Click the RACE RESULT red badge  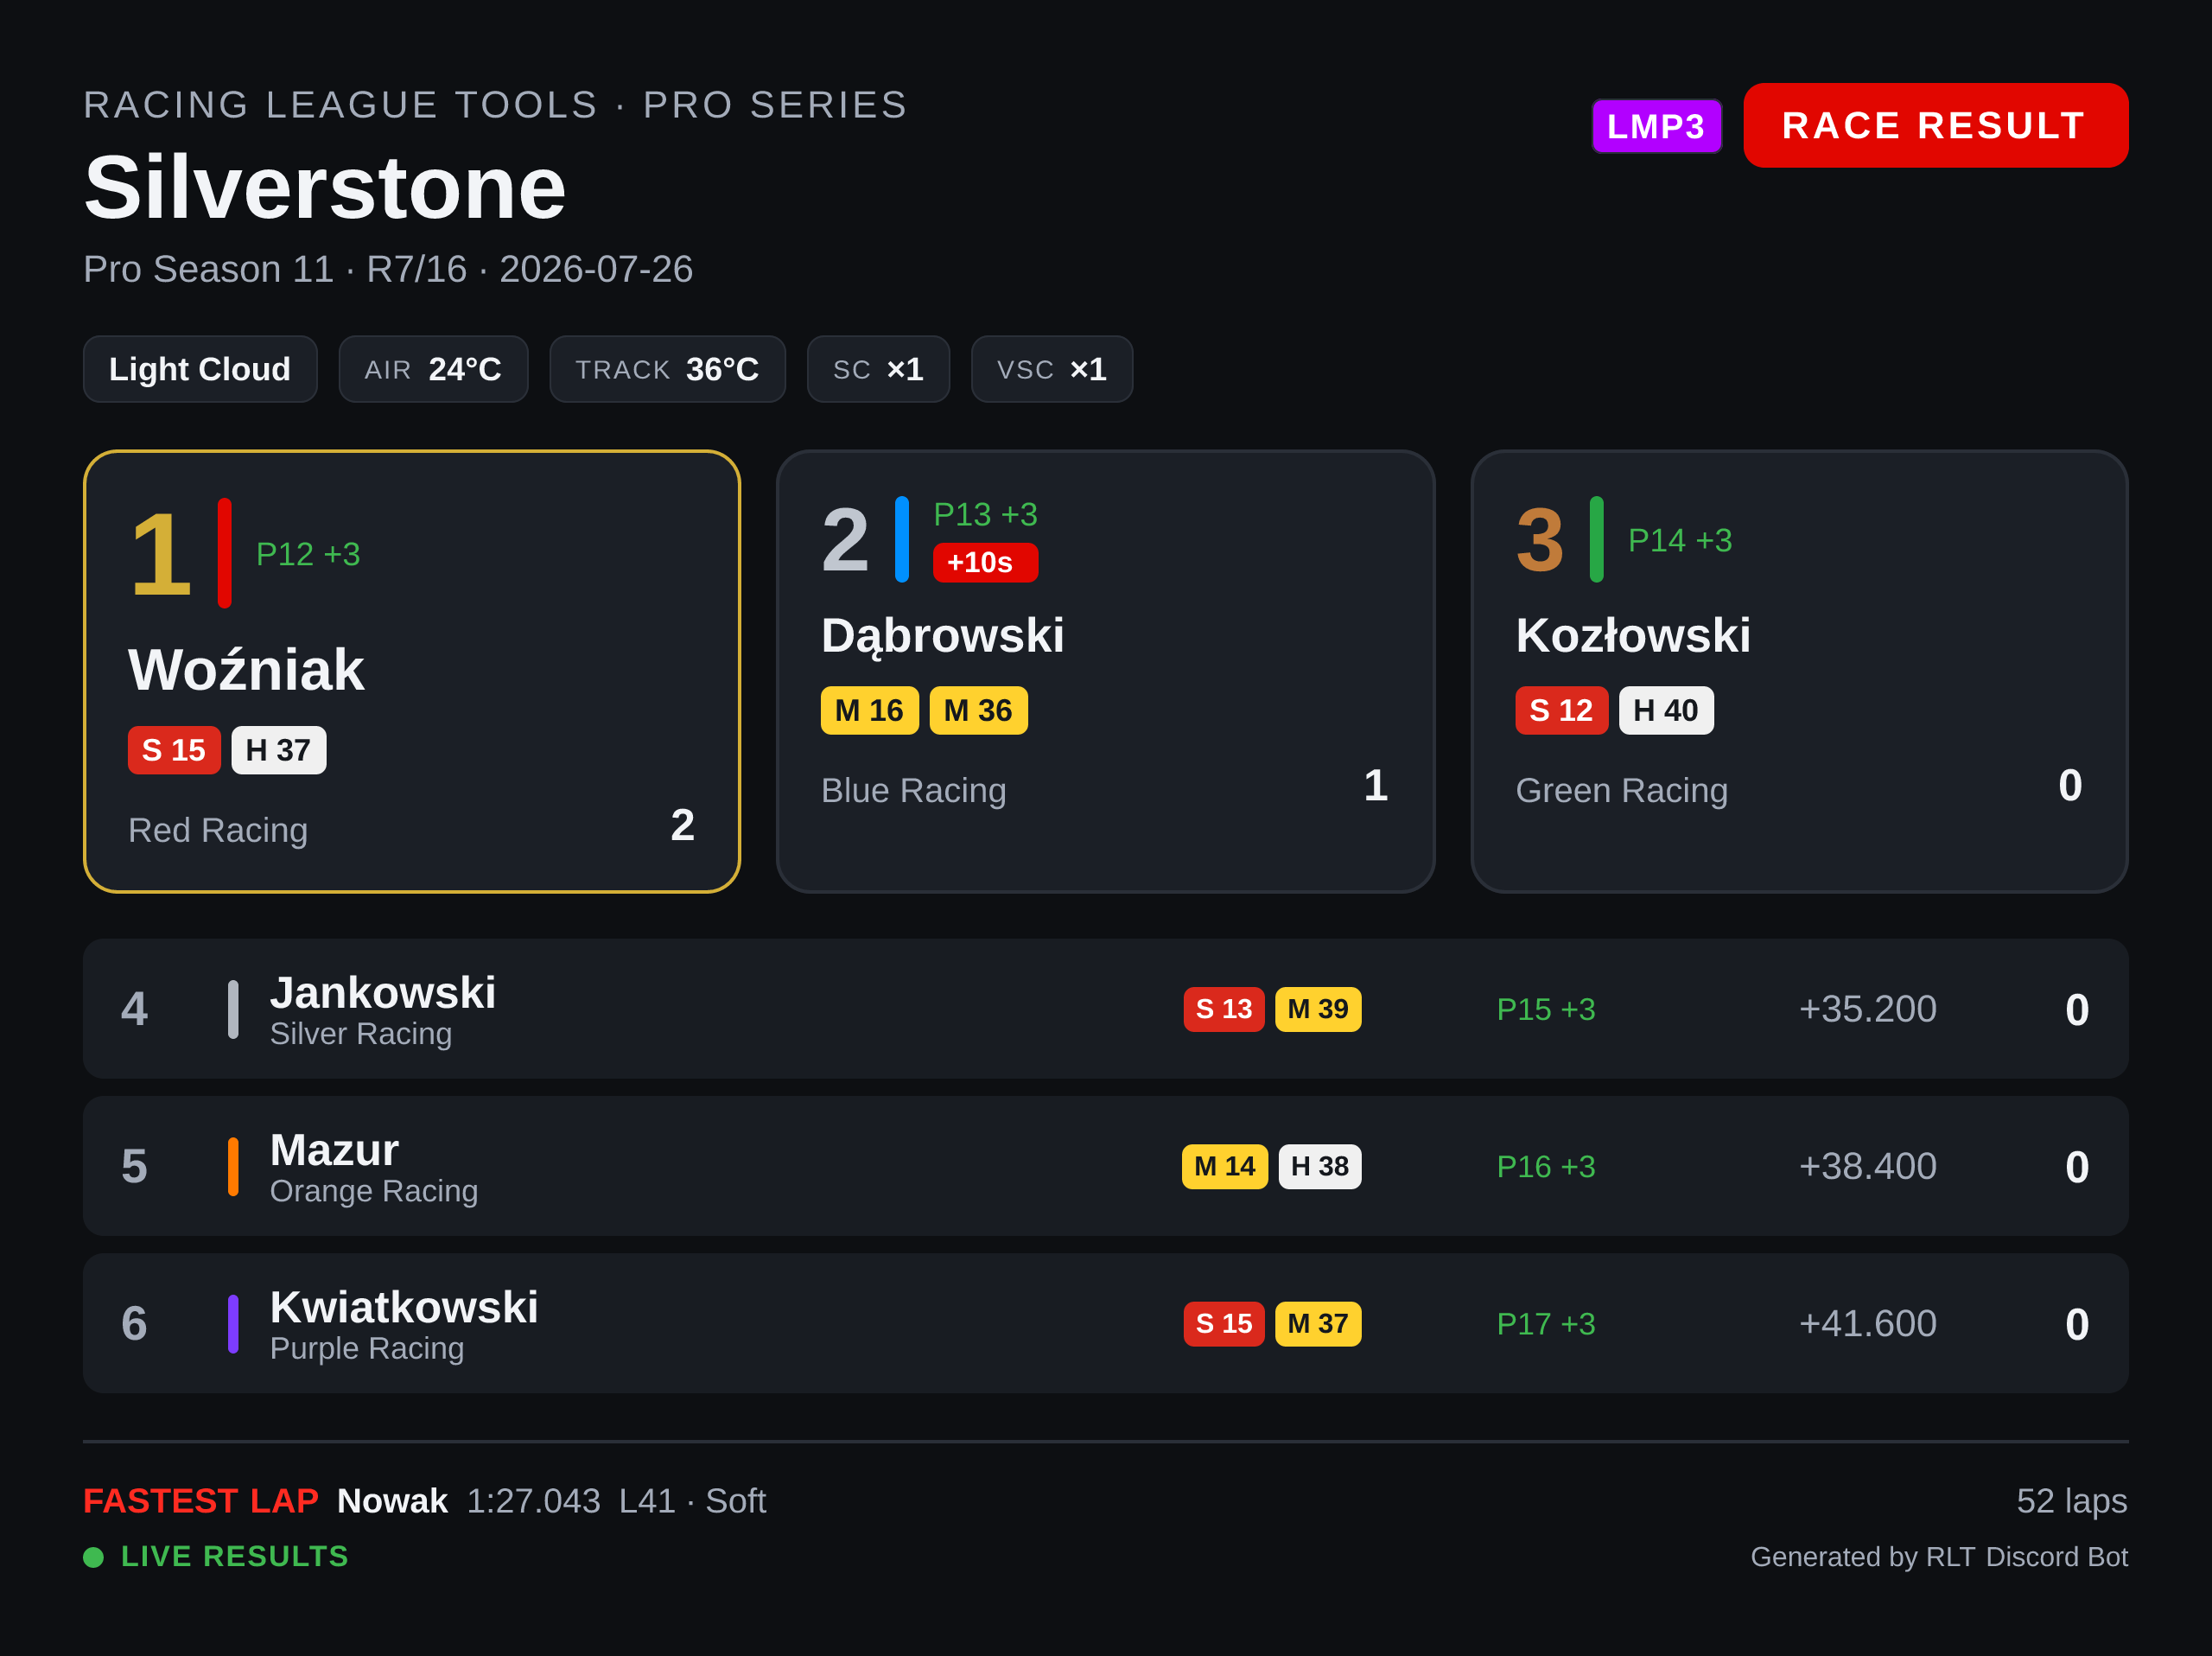tap(1935, 125)
